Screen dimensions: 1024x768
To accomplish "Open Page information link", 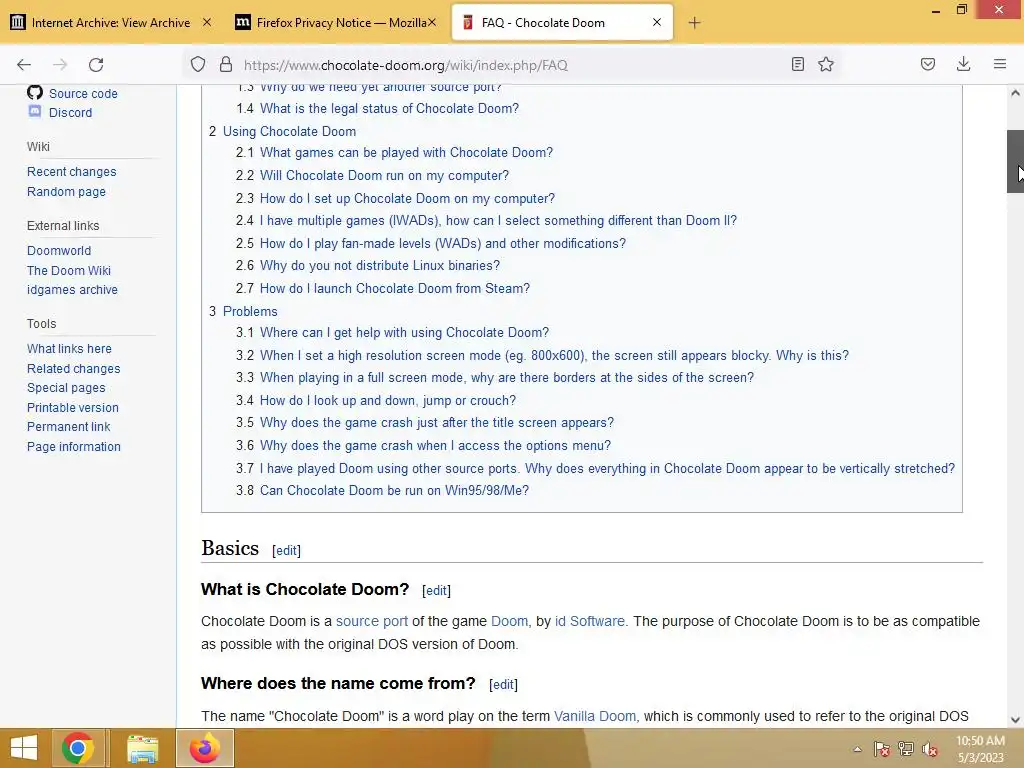I will [x=74, y=447].
